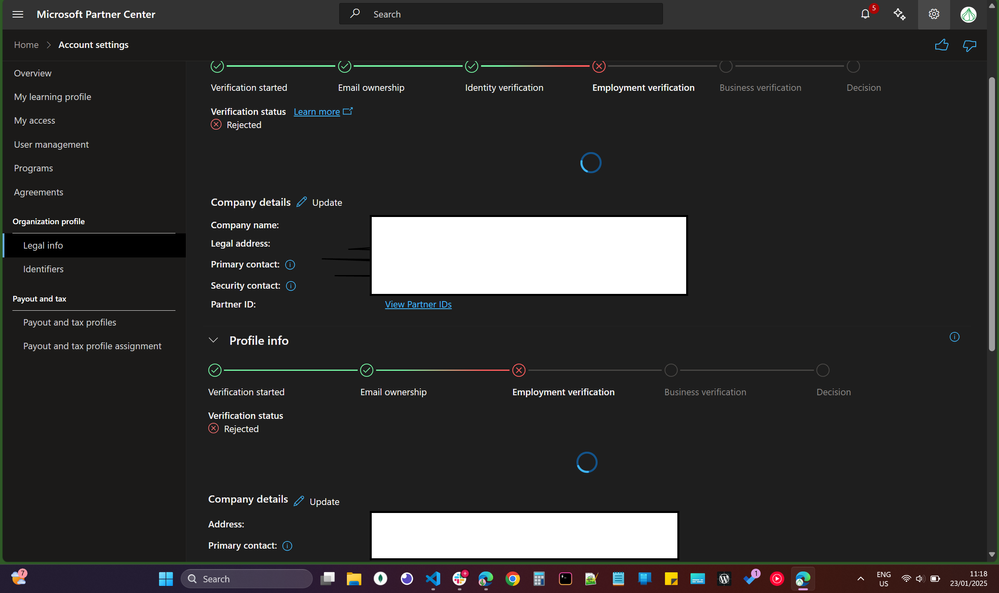Click the Payout and tax section header
The height and width of the screenshot is (593, 999).
(x=40, y=299)
